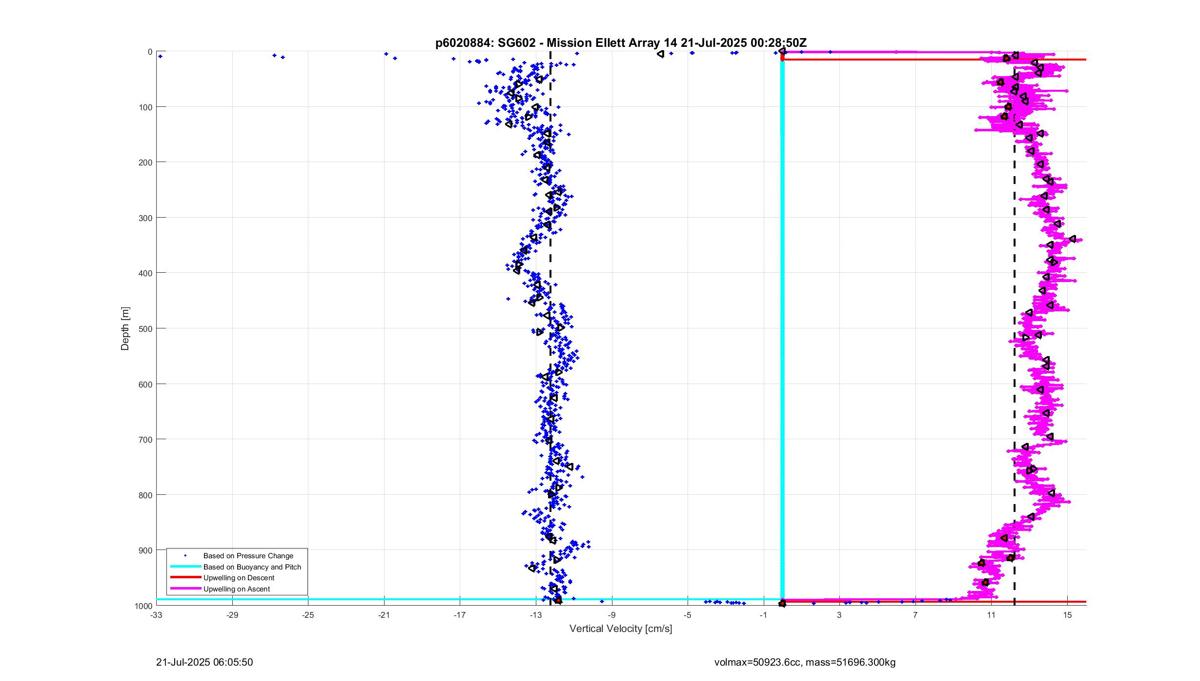Viewport: 1200px width, 681px height.
Task: Click legend entry 'Based on Buoyancy and Pitch'
Action: pyautogui.click(x=252, y=566)
